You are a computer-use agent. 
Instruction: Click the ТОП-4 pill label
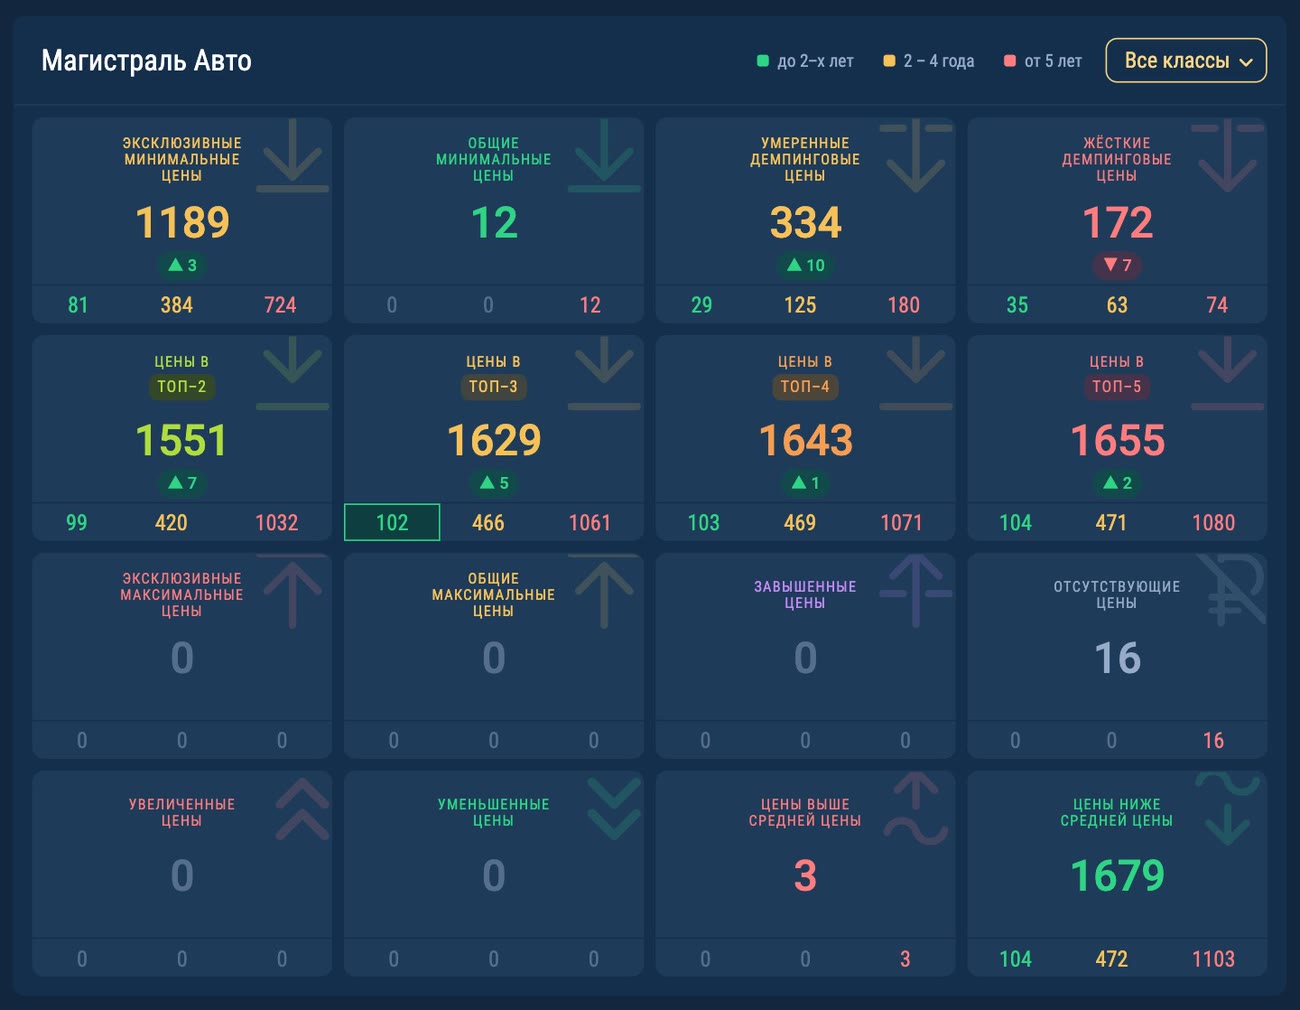click(x=805, y=386)
